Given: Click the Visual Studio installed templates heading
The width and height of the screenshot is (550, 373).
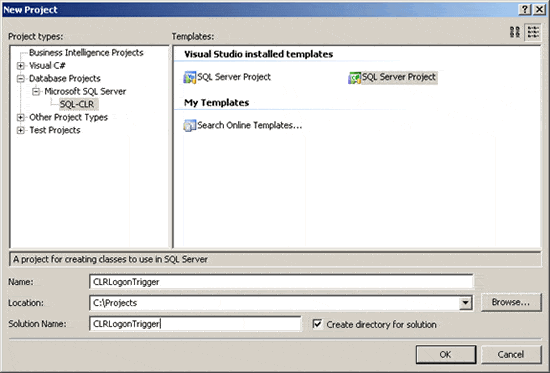Looking at the screenshot, I should click(259, 54).
